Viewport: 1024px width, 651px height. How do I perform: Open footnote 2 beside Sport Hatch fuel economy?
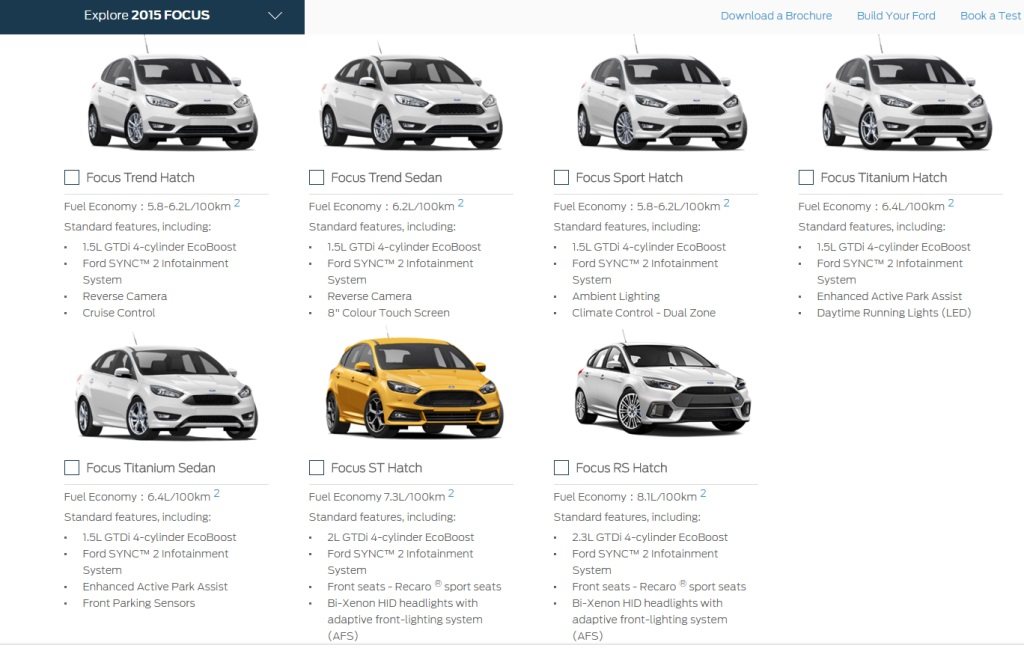pyautogui.click(x=726, y=203)
